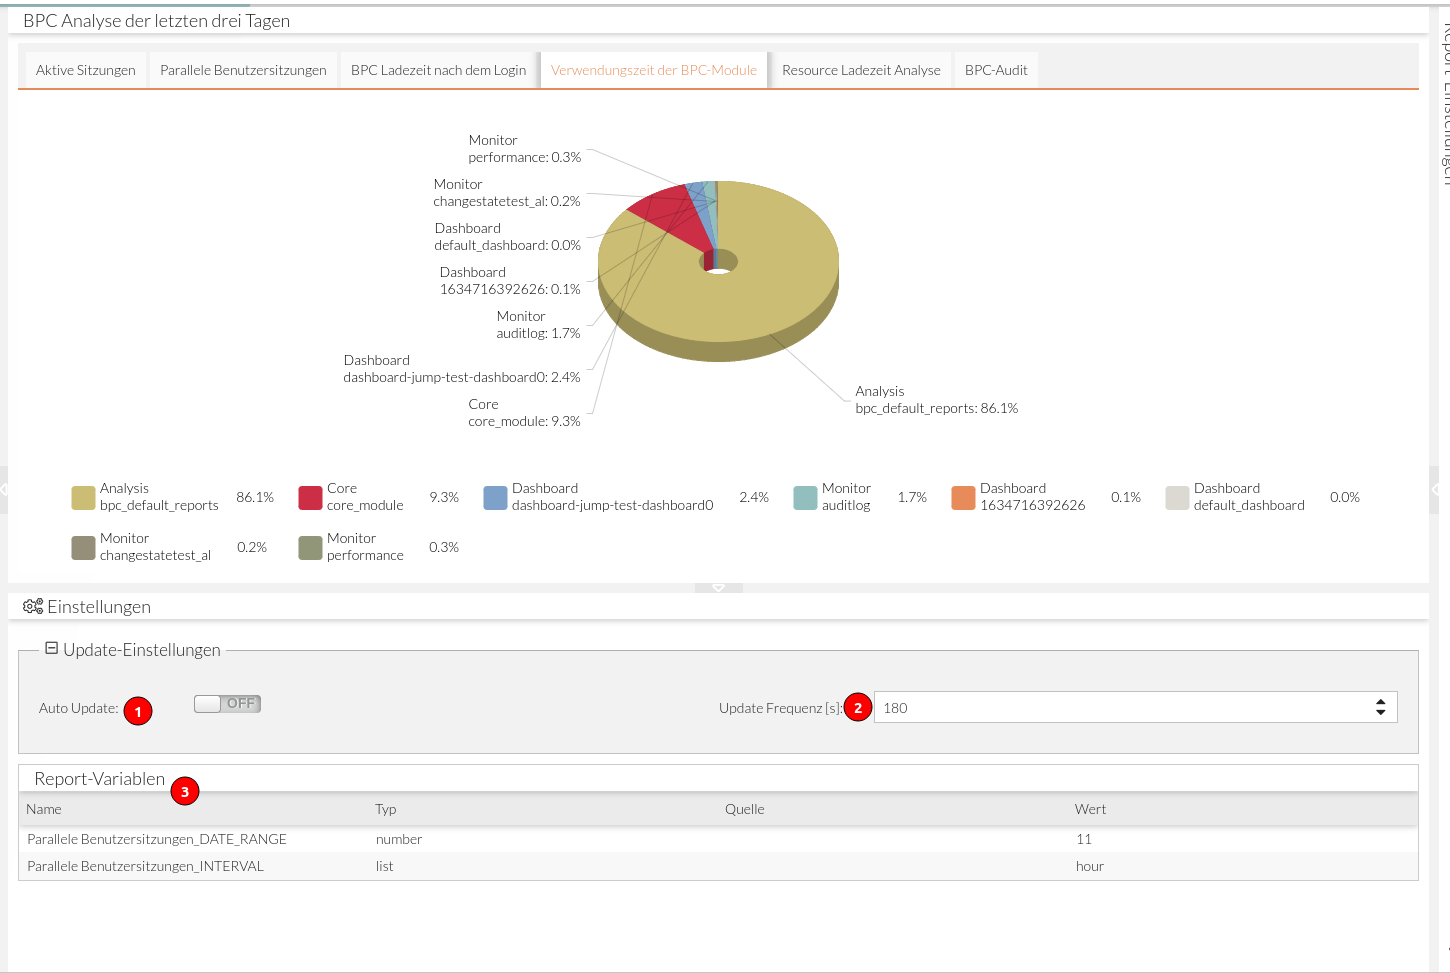Viewport: 1450px width, 973px height.
Task: Click the downward triangle divider below the legend
Action: coord(718,588)
